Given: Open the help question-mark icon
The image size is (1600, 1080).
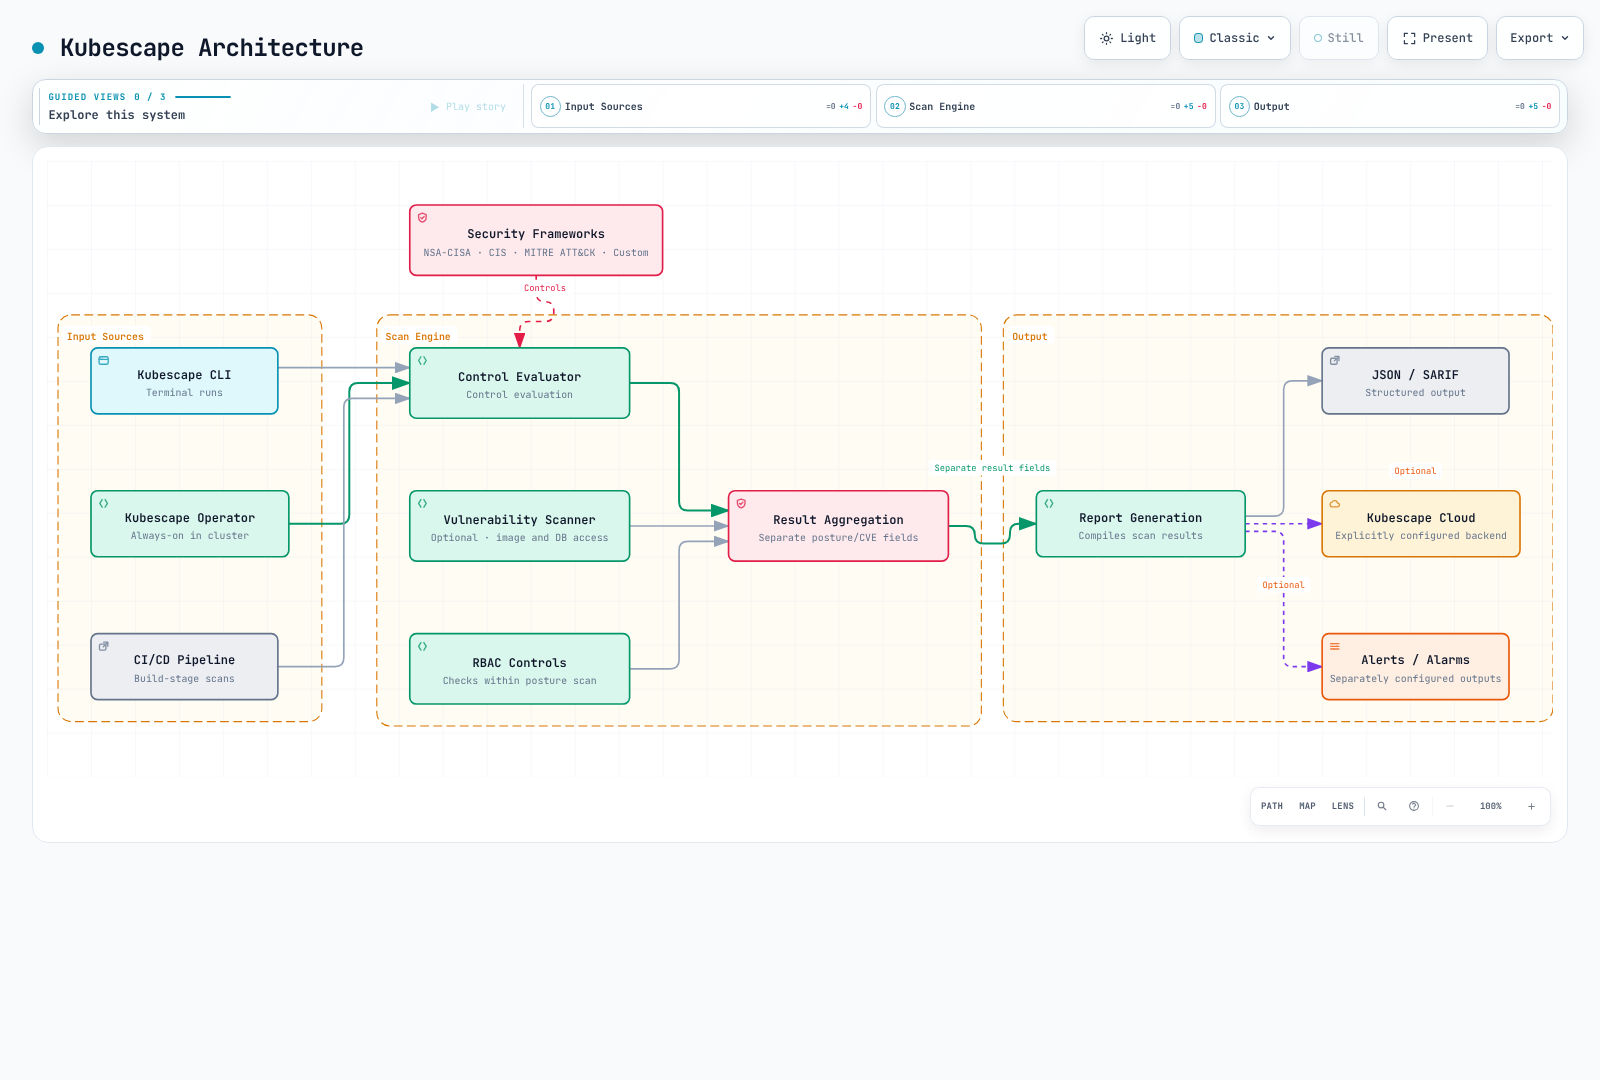Looking at the screenshot, I should coord(1414,806).
